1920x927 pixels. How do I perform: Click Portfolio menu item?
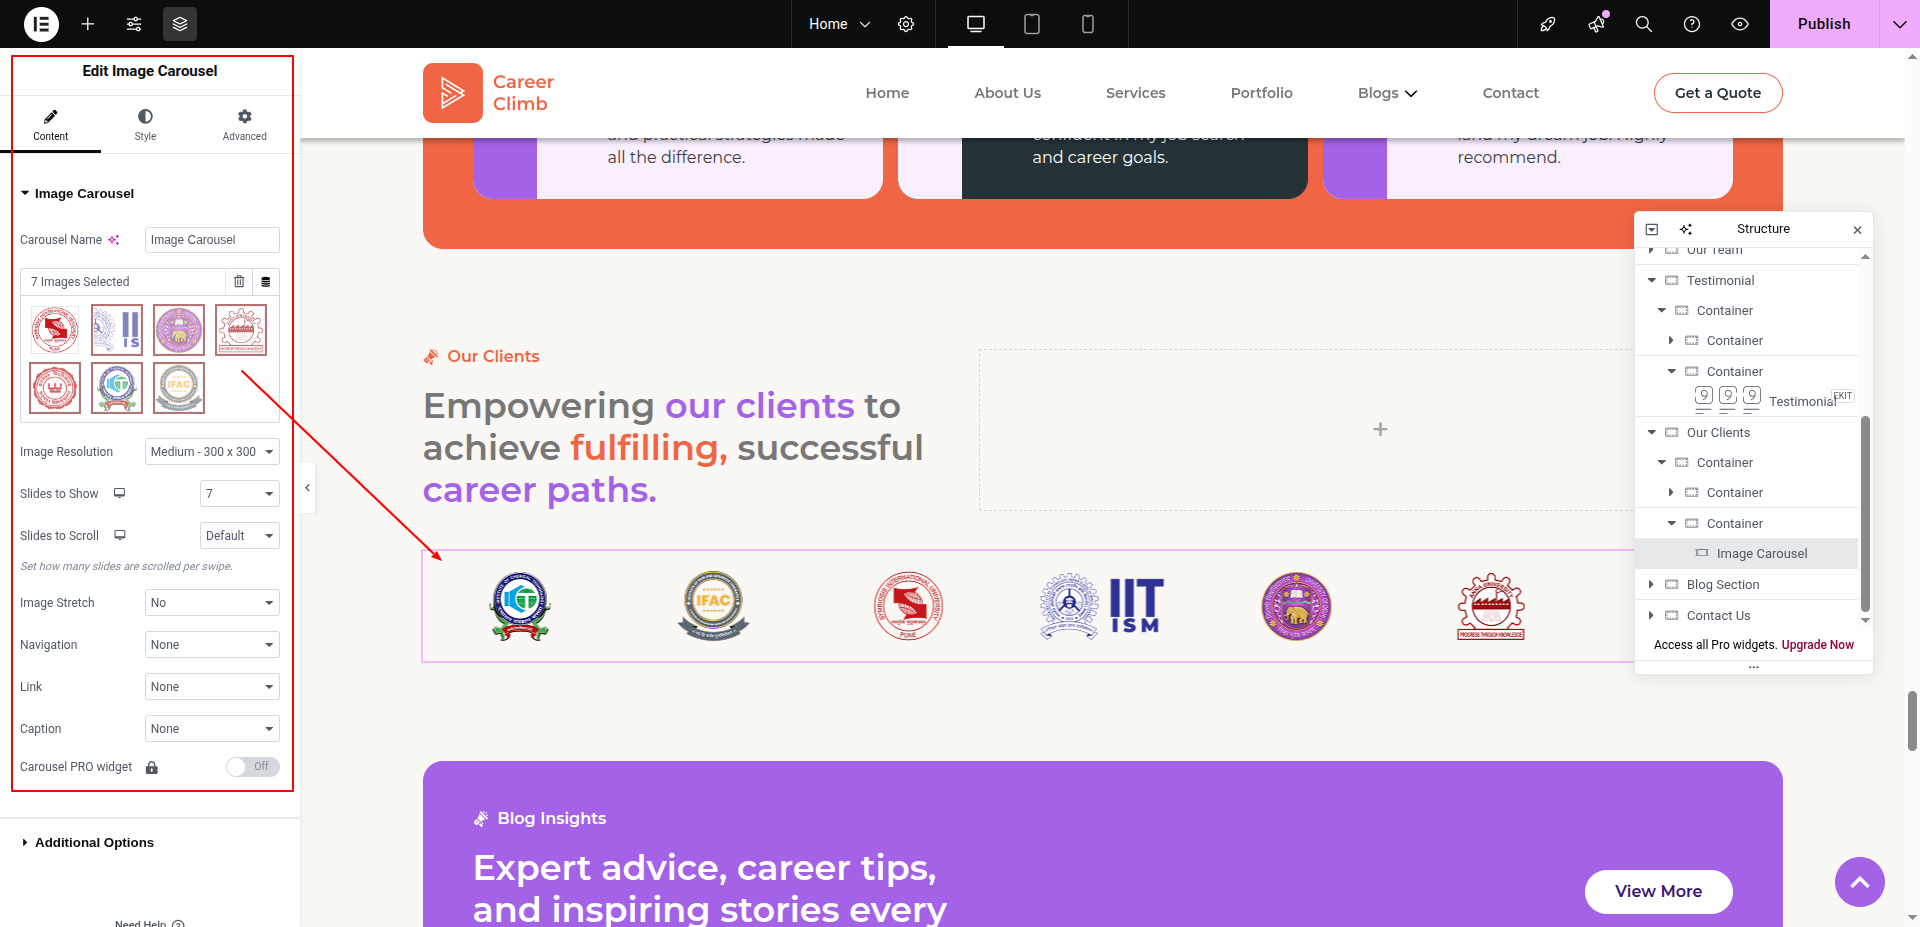coord(1261,93)
